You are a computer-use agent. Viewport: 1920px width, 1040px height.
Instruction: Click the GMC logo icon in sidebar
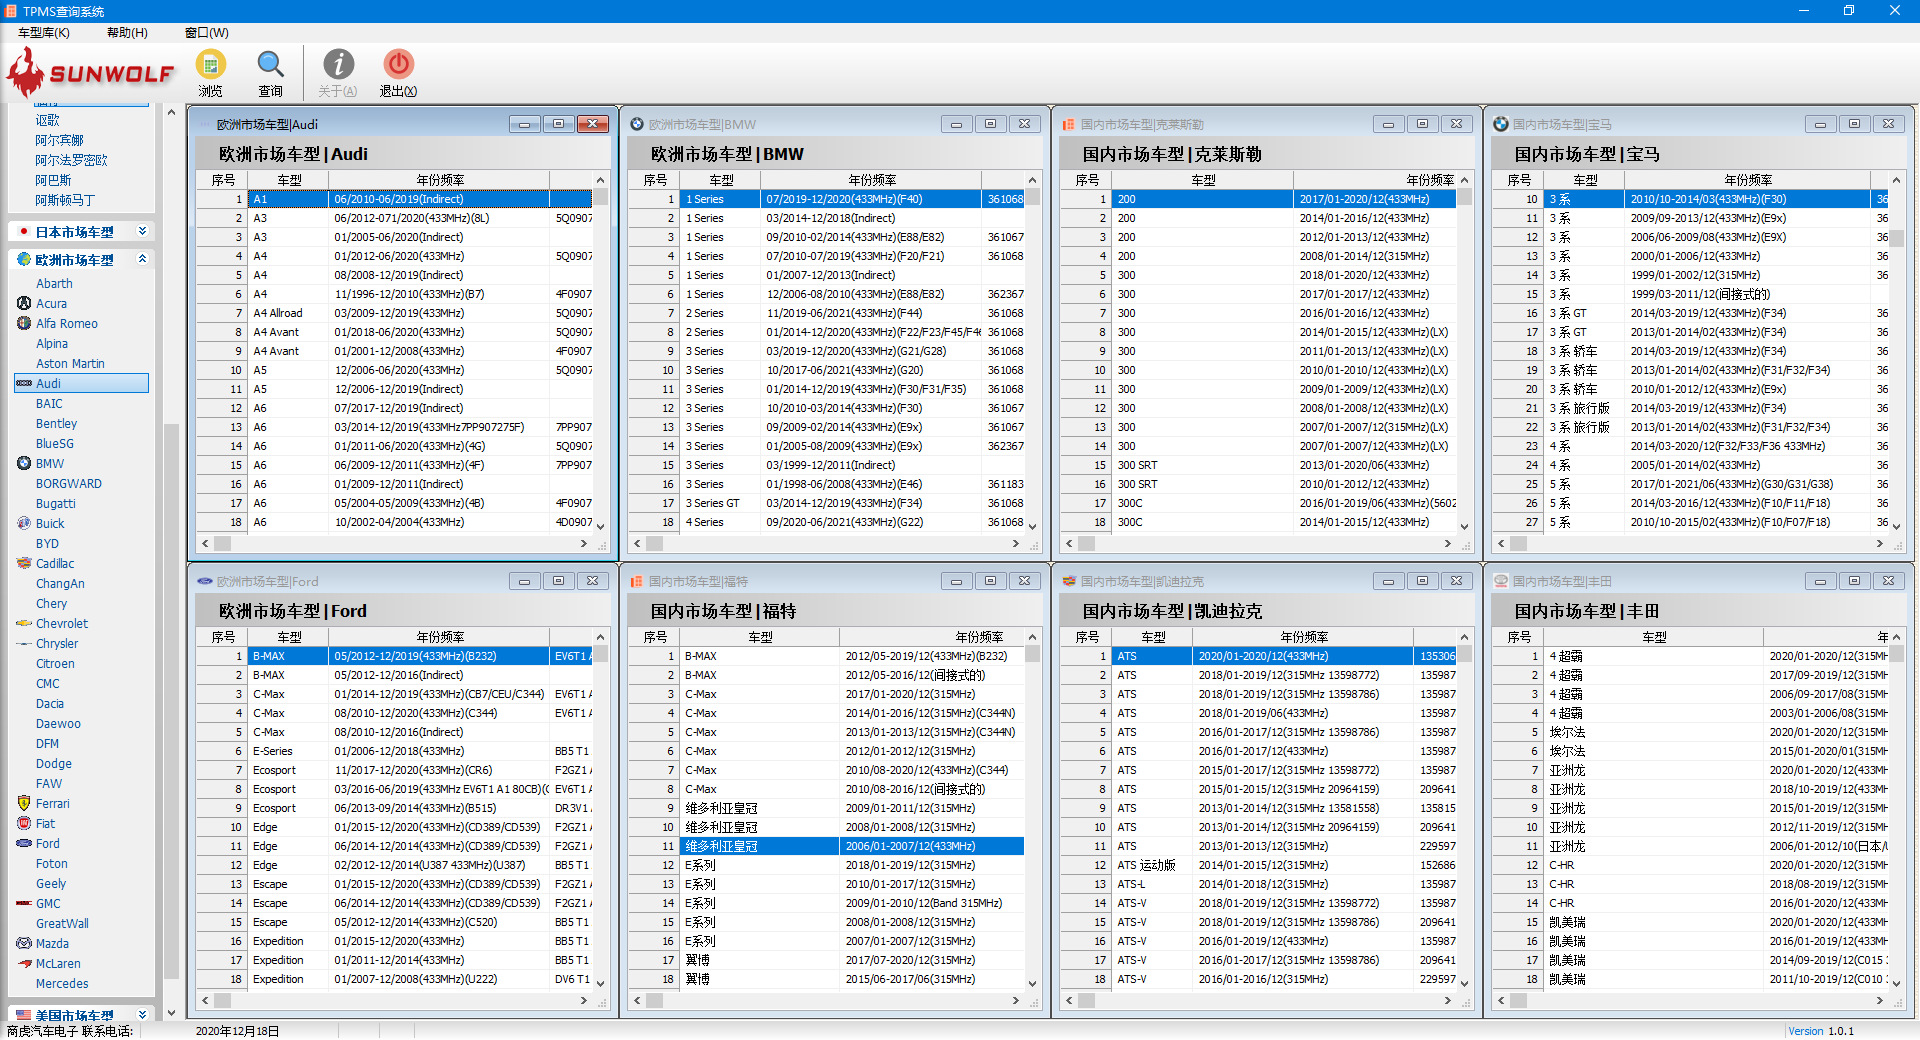click(x=24, y=903)
